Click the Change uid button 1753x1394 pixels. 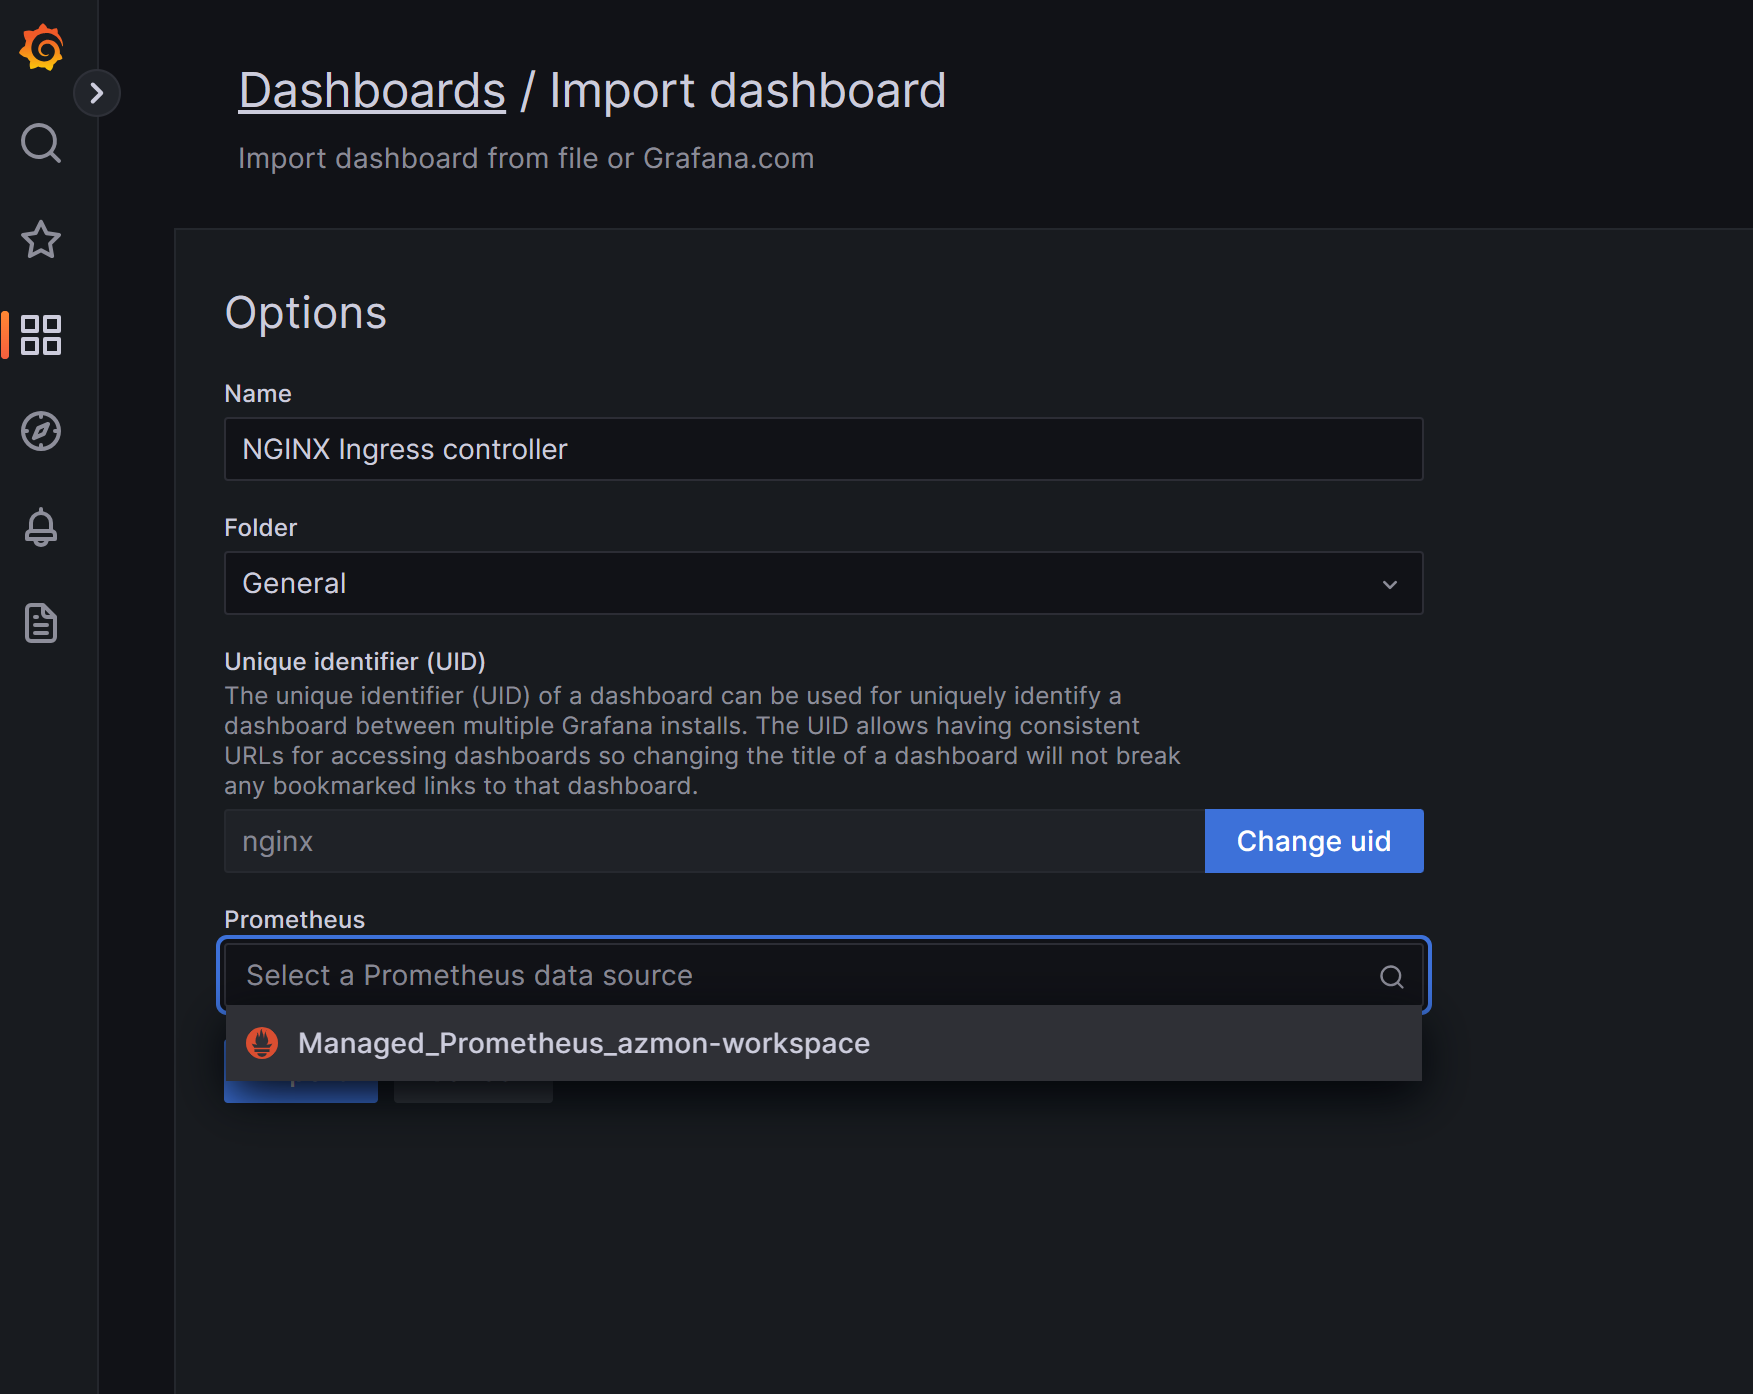[1314, 841]
